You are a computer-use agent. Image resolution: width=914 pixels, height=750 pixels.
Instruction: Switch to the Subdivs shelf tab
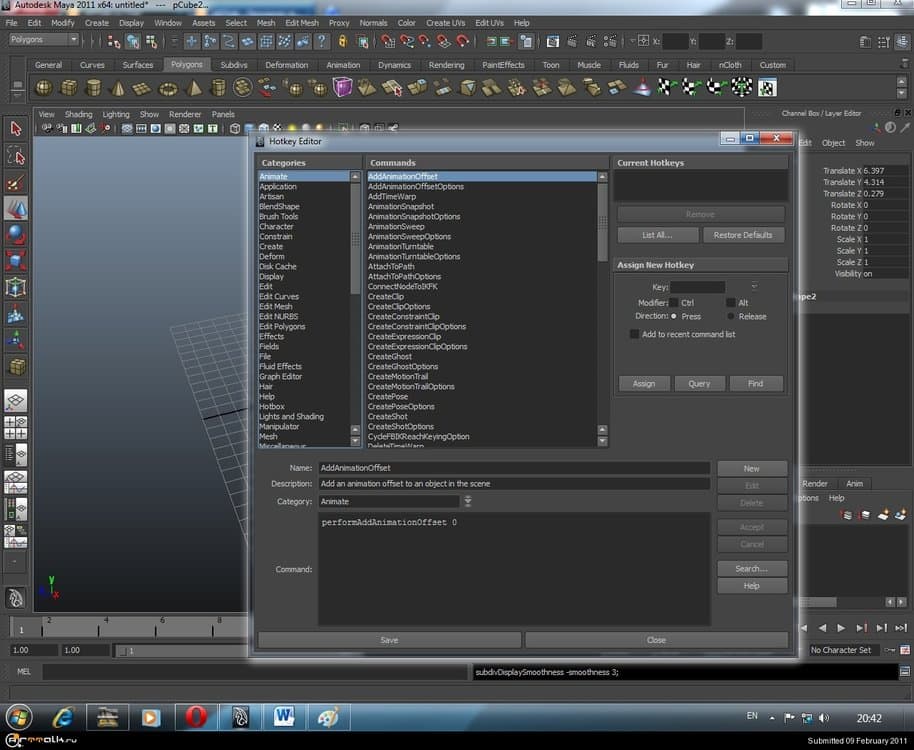point(234,65)
